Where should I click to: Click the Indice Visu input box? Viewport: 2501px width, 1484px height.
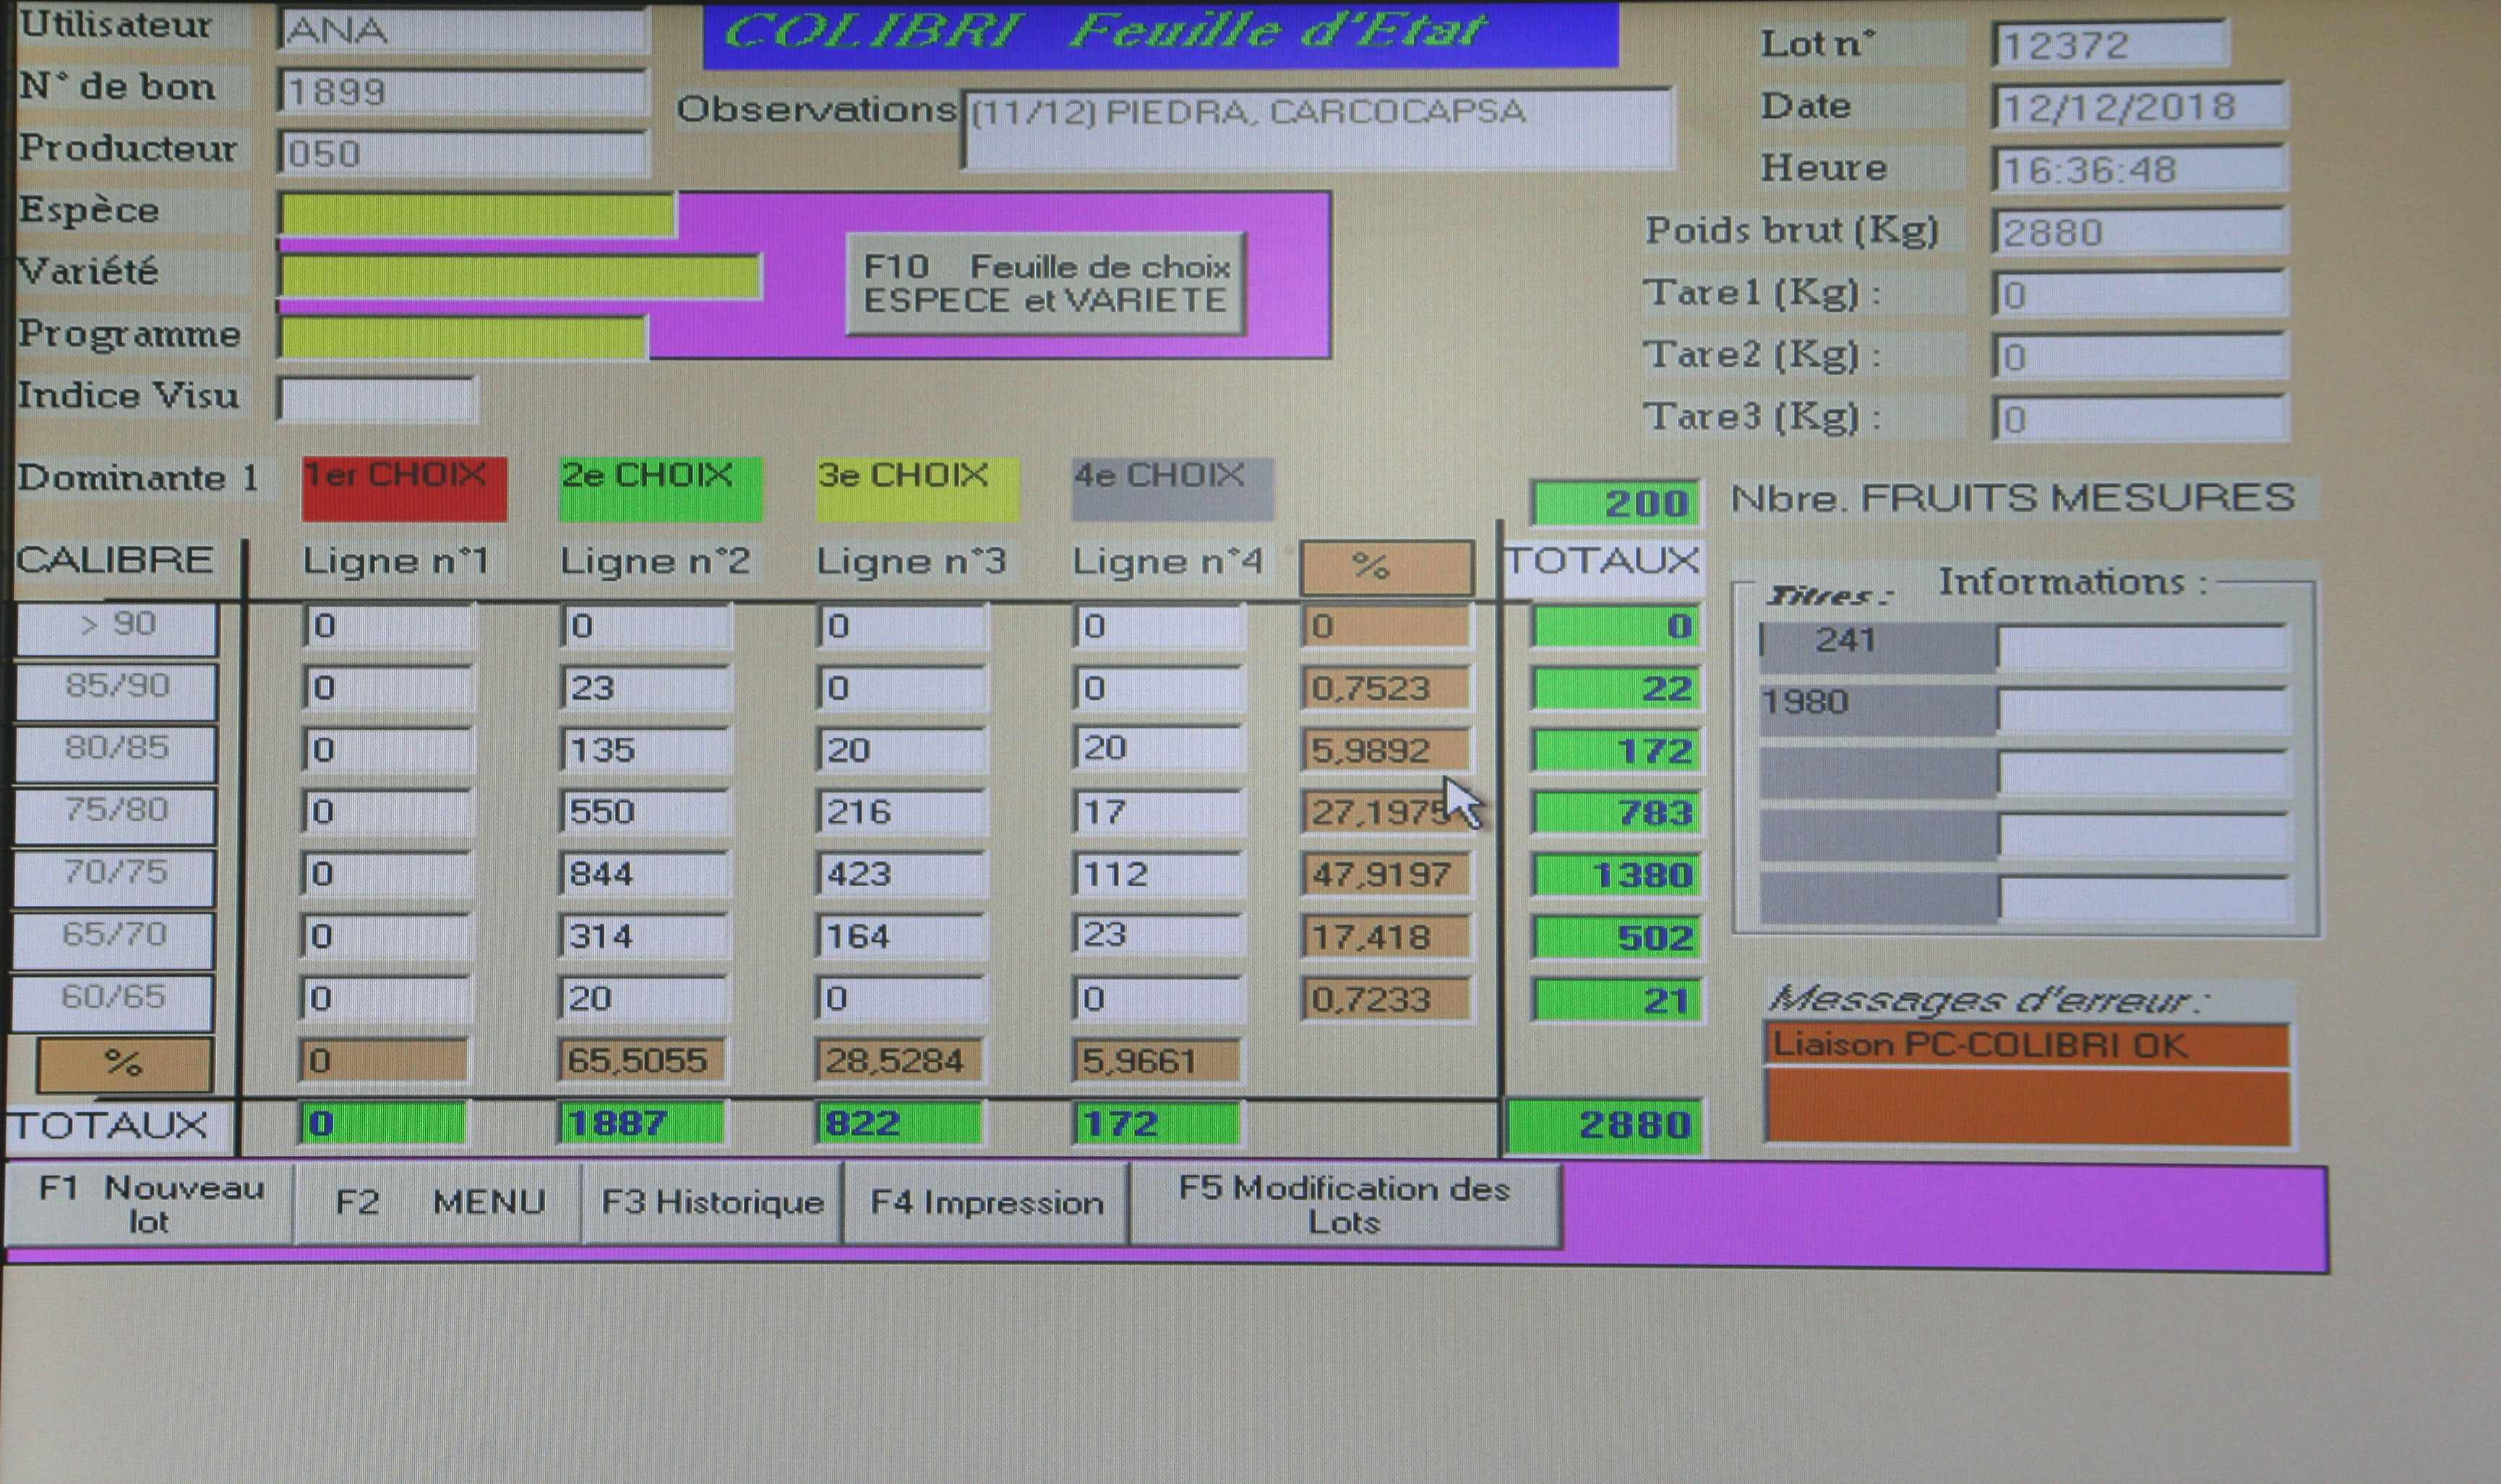pos(376,399)
